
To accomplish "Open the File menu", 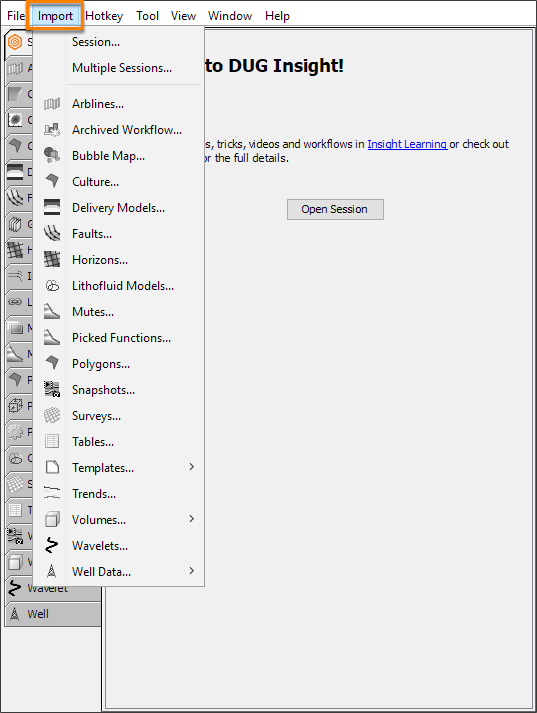I will pyautogui.click(x=15, y=16).
